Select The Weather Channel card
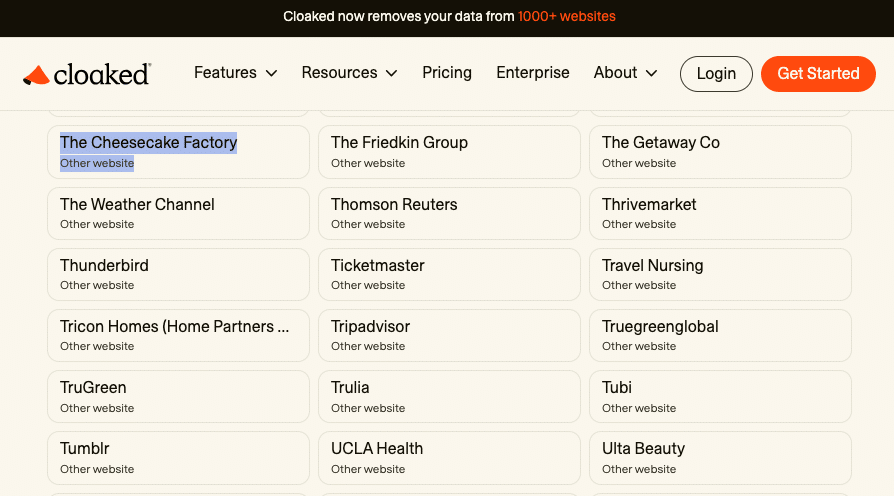The width and height of the screenshot is (894, 496). 178,214
